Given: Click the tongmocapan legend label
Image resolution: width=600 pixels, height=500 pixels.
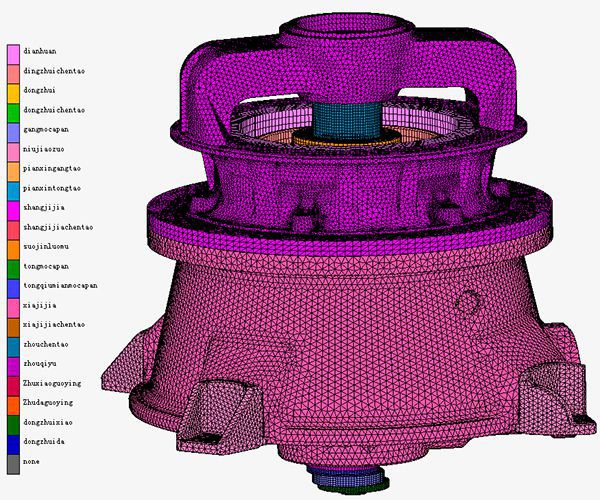Looking at the screenshot, I should click(50, 266).
